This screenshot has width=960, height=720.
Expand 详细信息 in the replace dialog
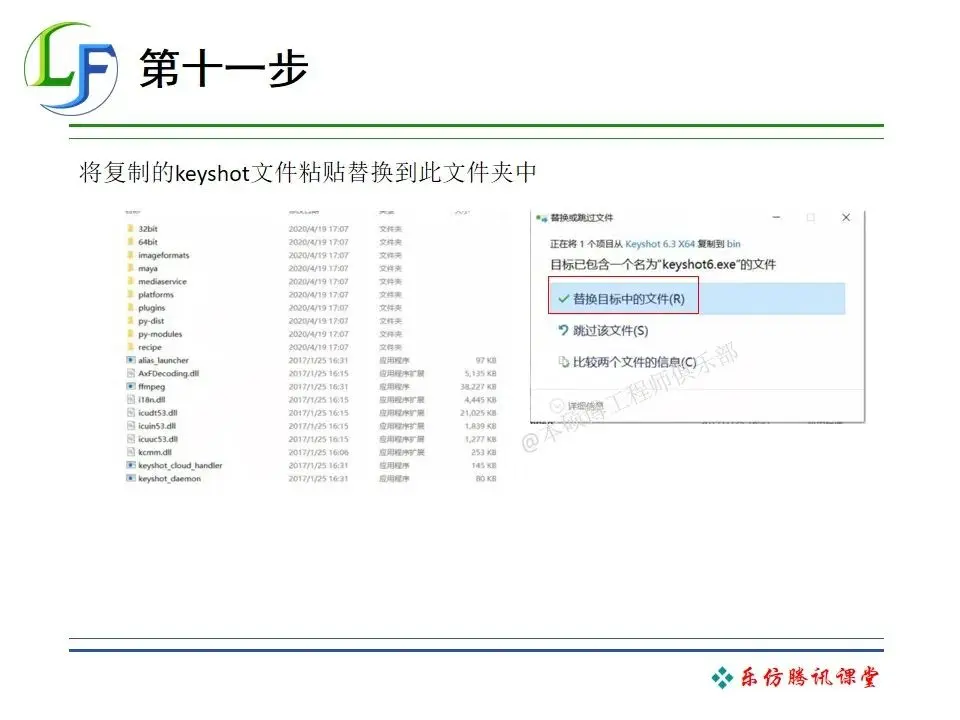[x=576, y=406]
